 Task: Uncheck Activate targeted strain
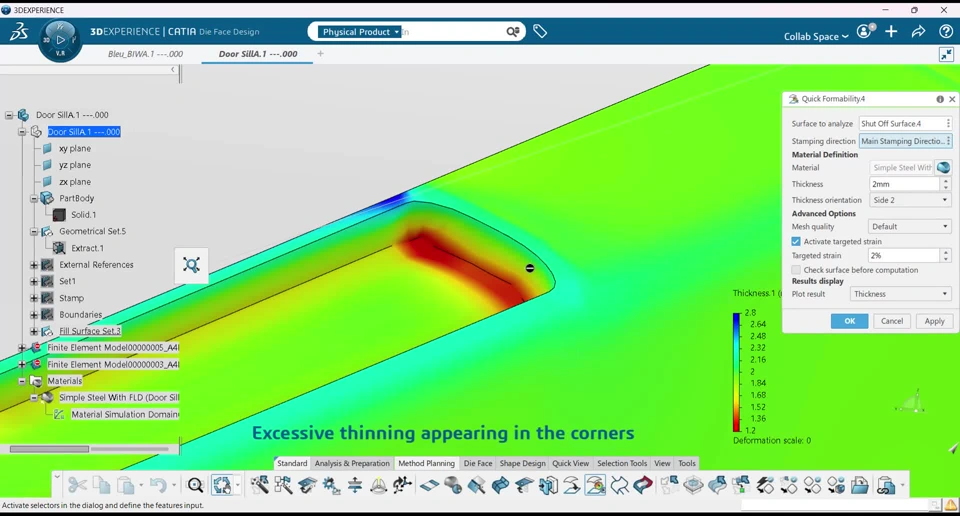pos(796,242)
